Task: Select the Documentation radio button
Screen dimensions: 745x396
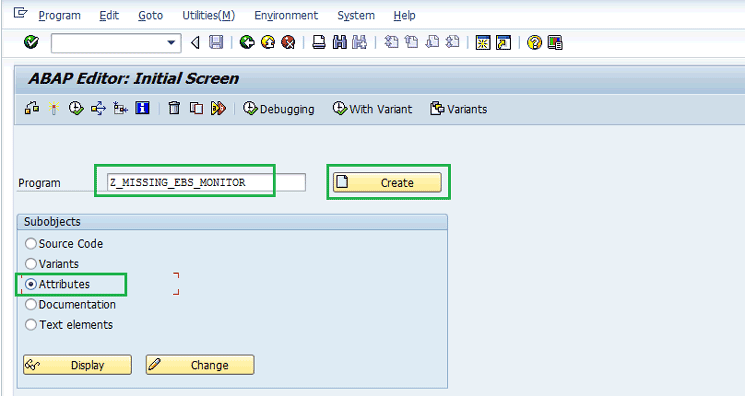Action: (x=31, y=305)
